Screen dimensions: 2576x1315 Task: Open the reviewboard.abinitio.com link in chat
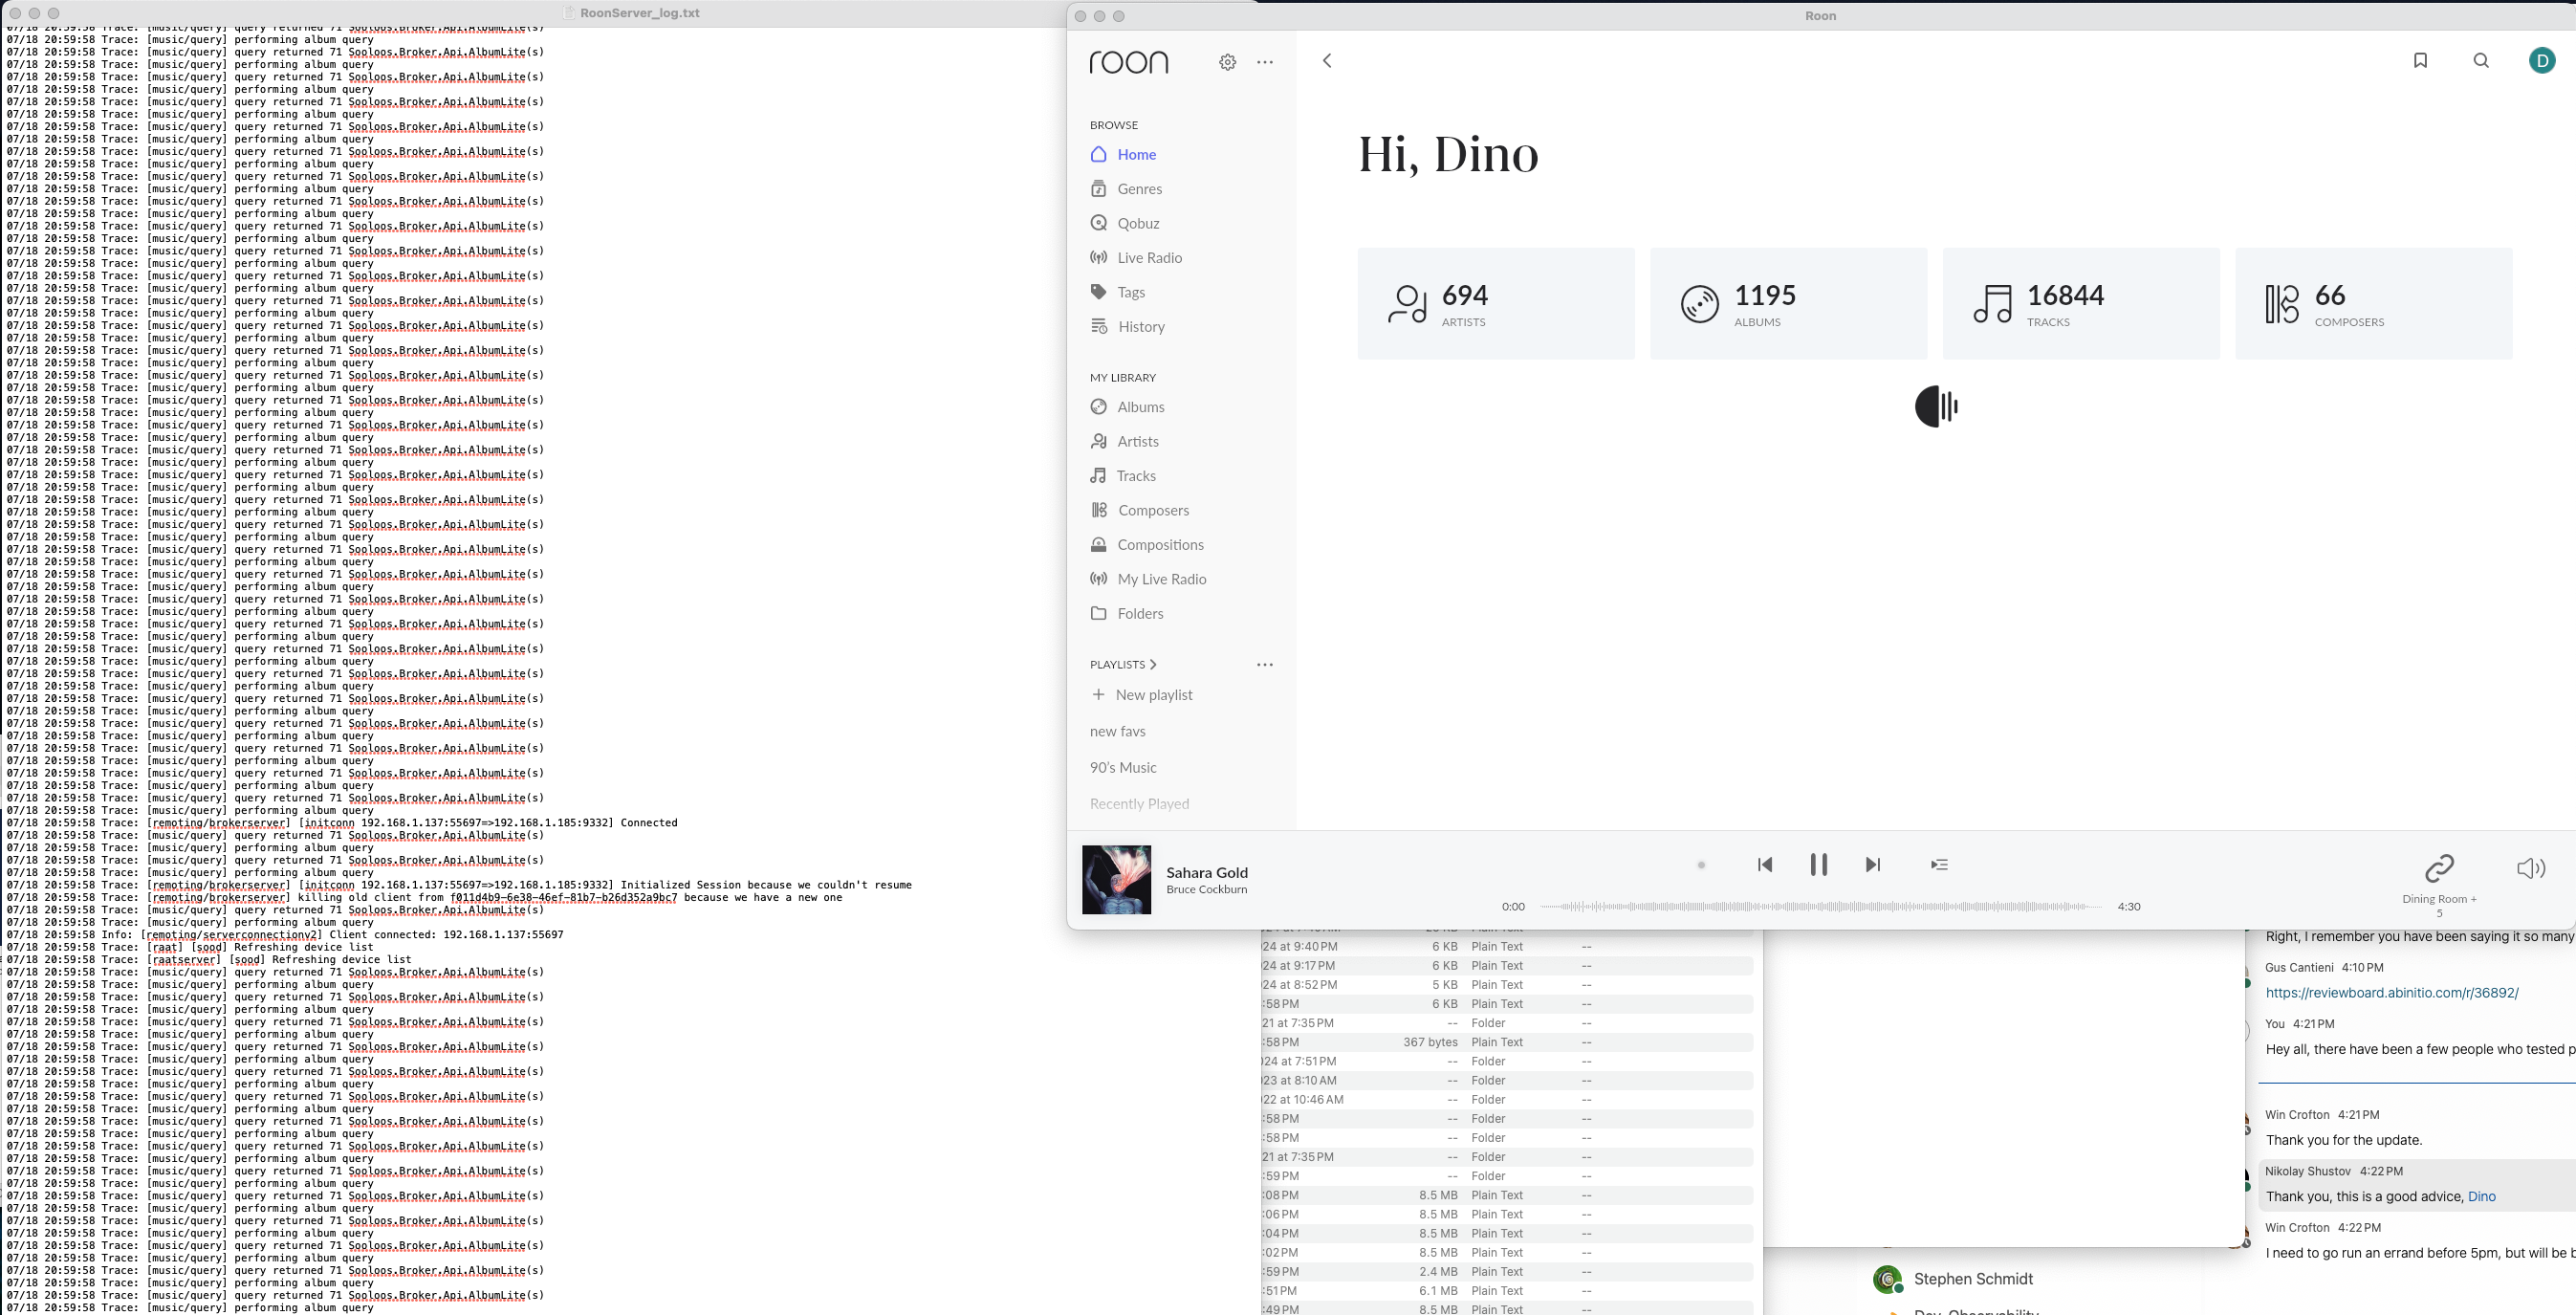click(x=2392, y=993)
